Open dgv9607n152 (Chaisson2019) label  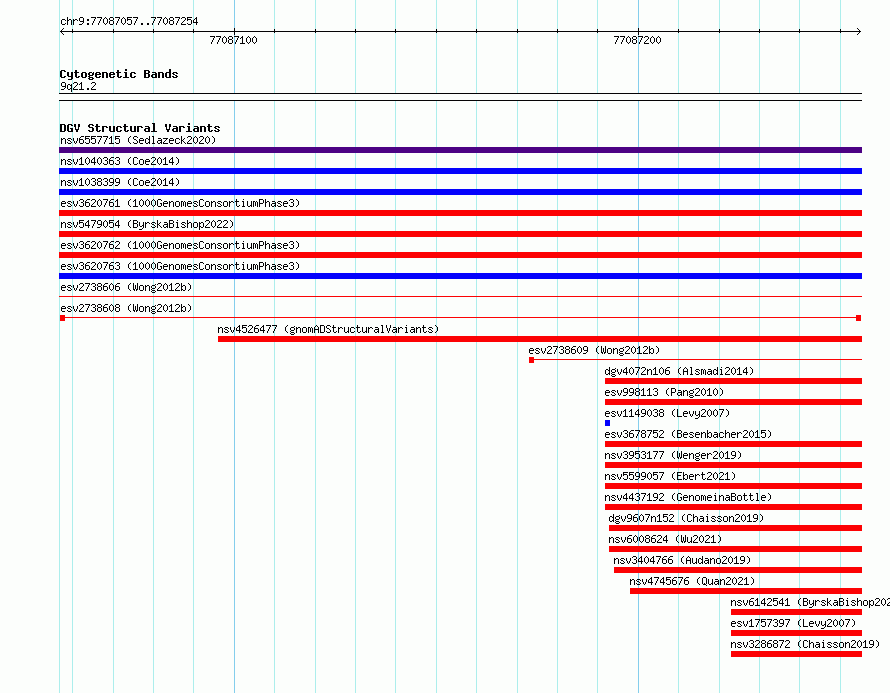[686, 518]
